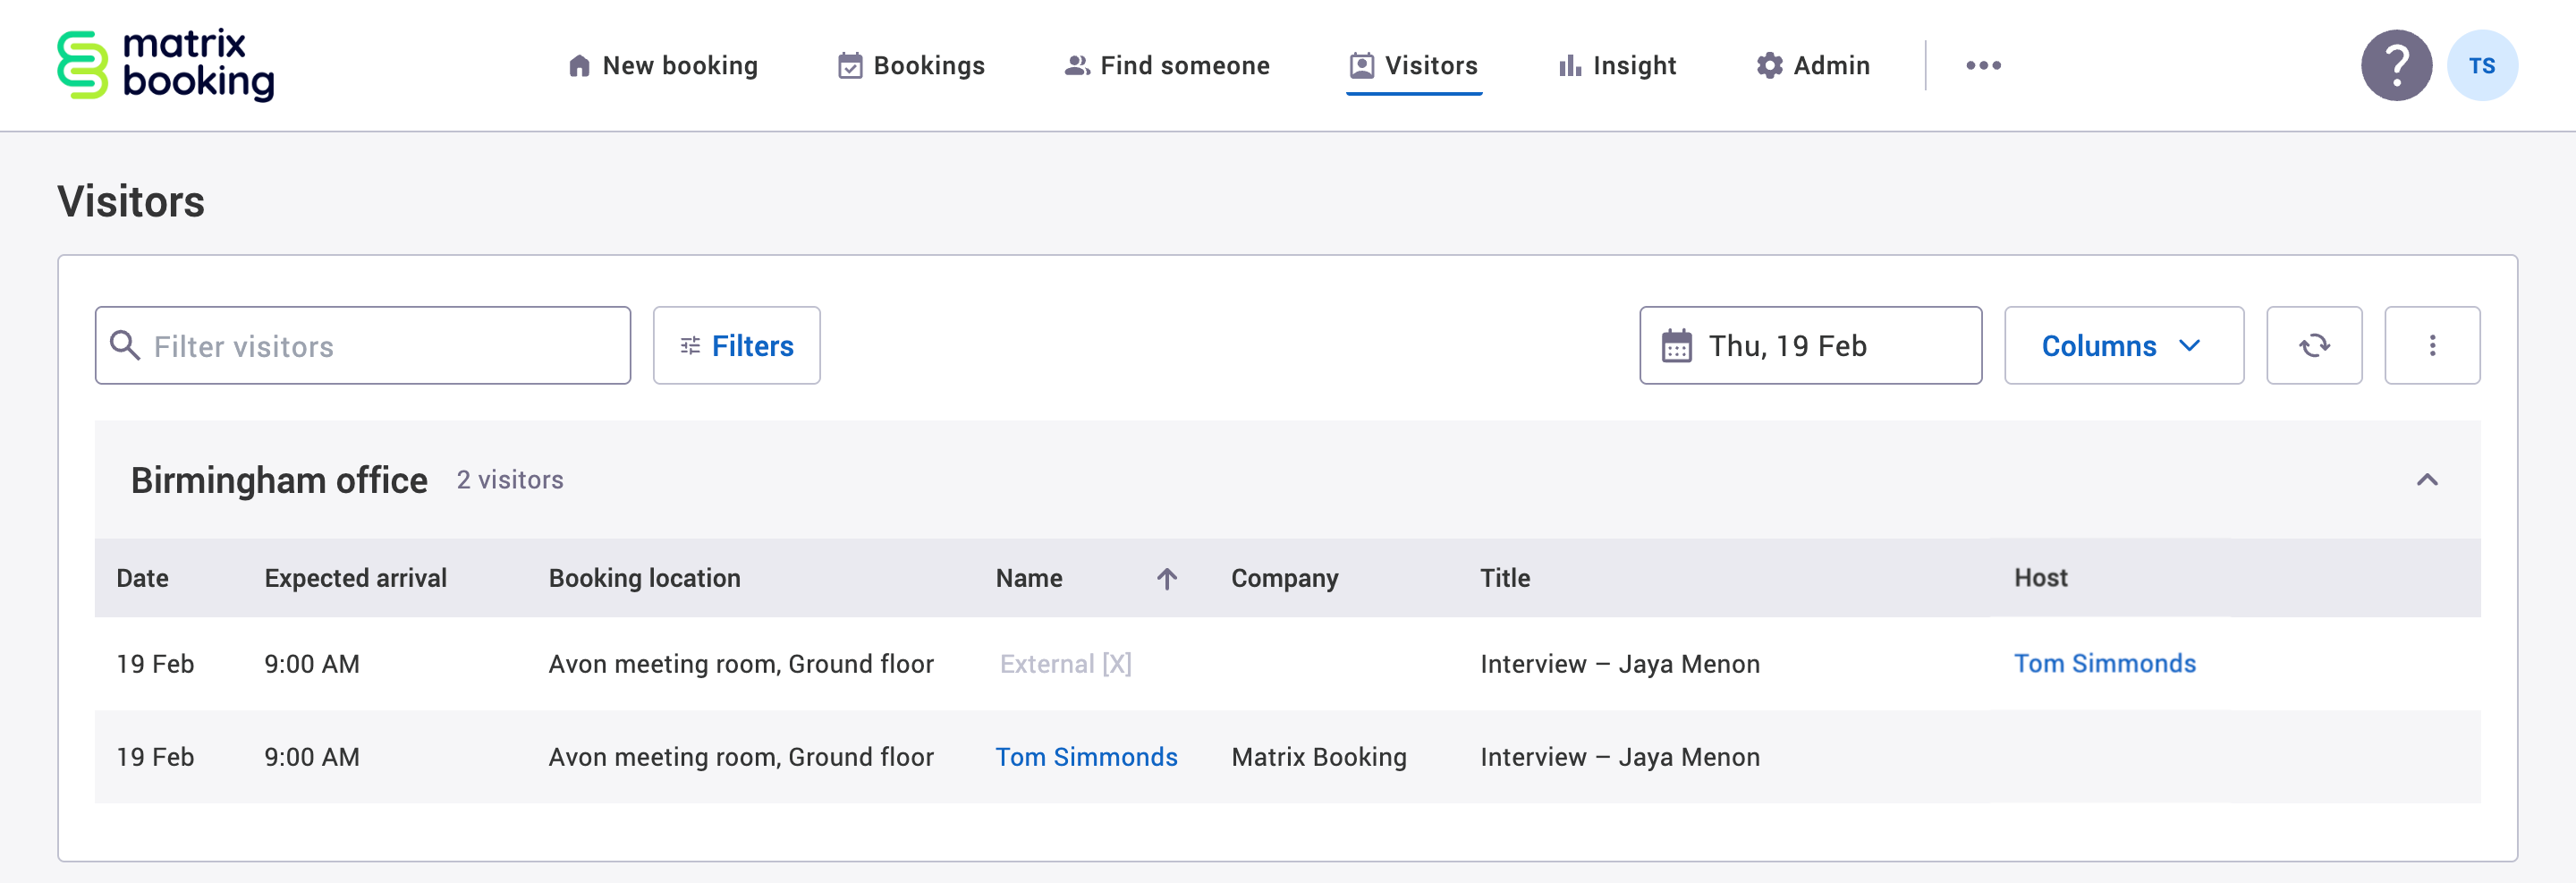The width and height of the screenshot is (2576, 883).
Task: Click the Name column header
Action: [1029, 578]
